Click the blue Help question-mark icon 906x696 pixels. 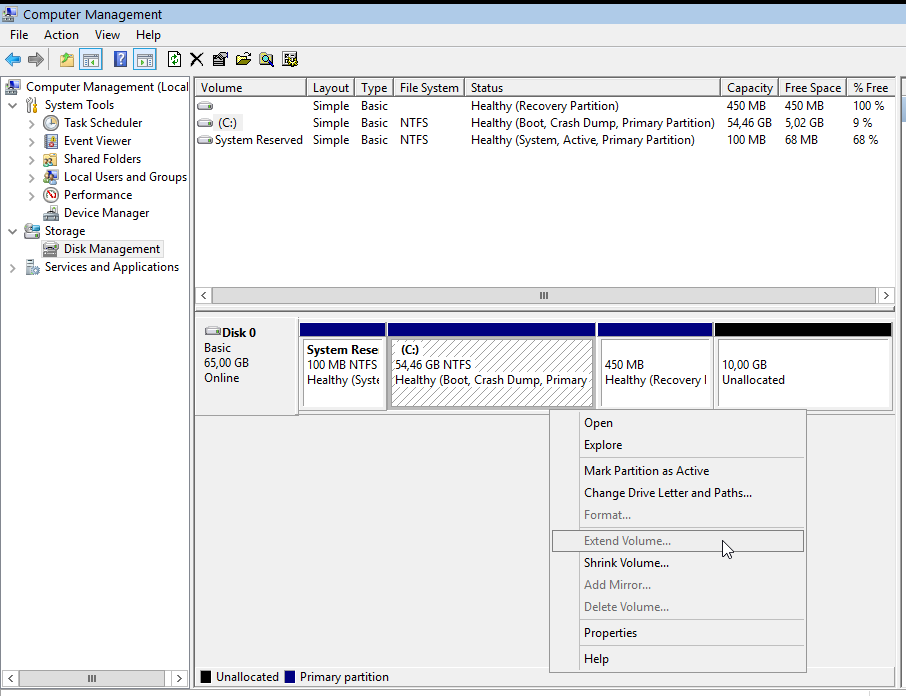120,60
